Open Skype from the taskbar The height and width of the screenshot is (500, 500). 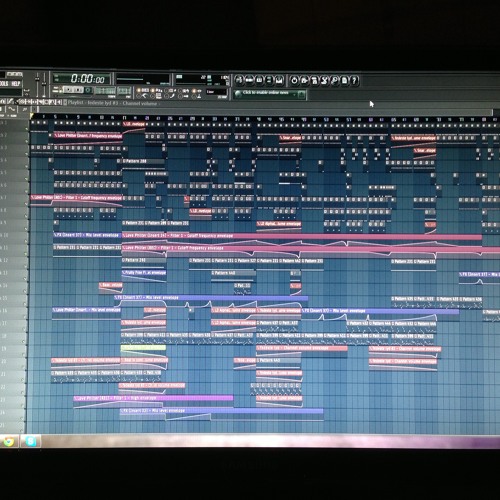31,441
